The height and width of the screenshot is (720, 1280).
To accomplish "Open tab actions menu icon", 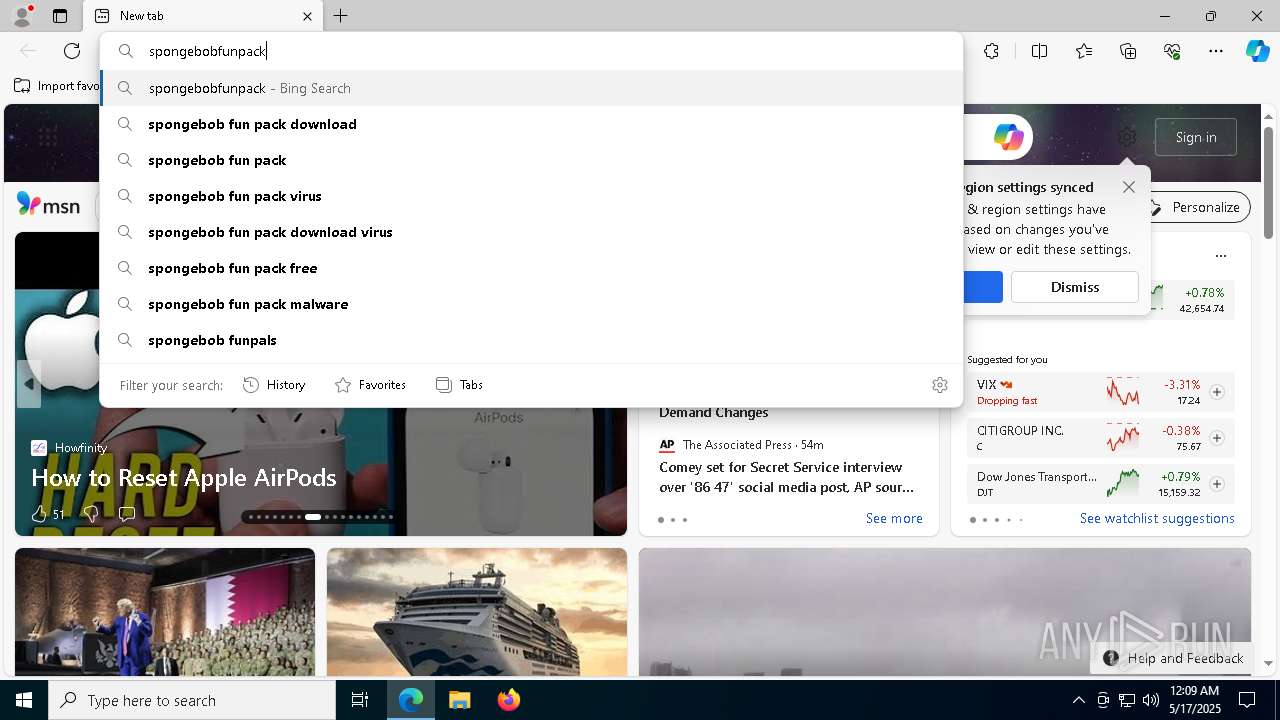I will (x=60, y=16).
